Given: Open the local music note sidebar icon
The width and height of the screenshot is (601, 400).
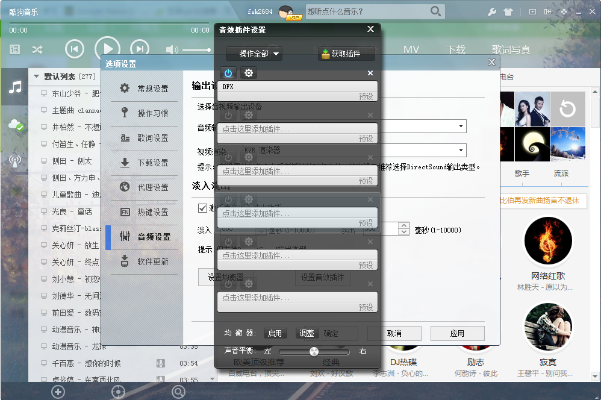Looking at the screenshot, I should coord(15,88).
